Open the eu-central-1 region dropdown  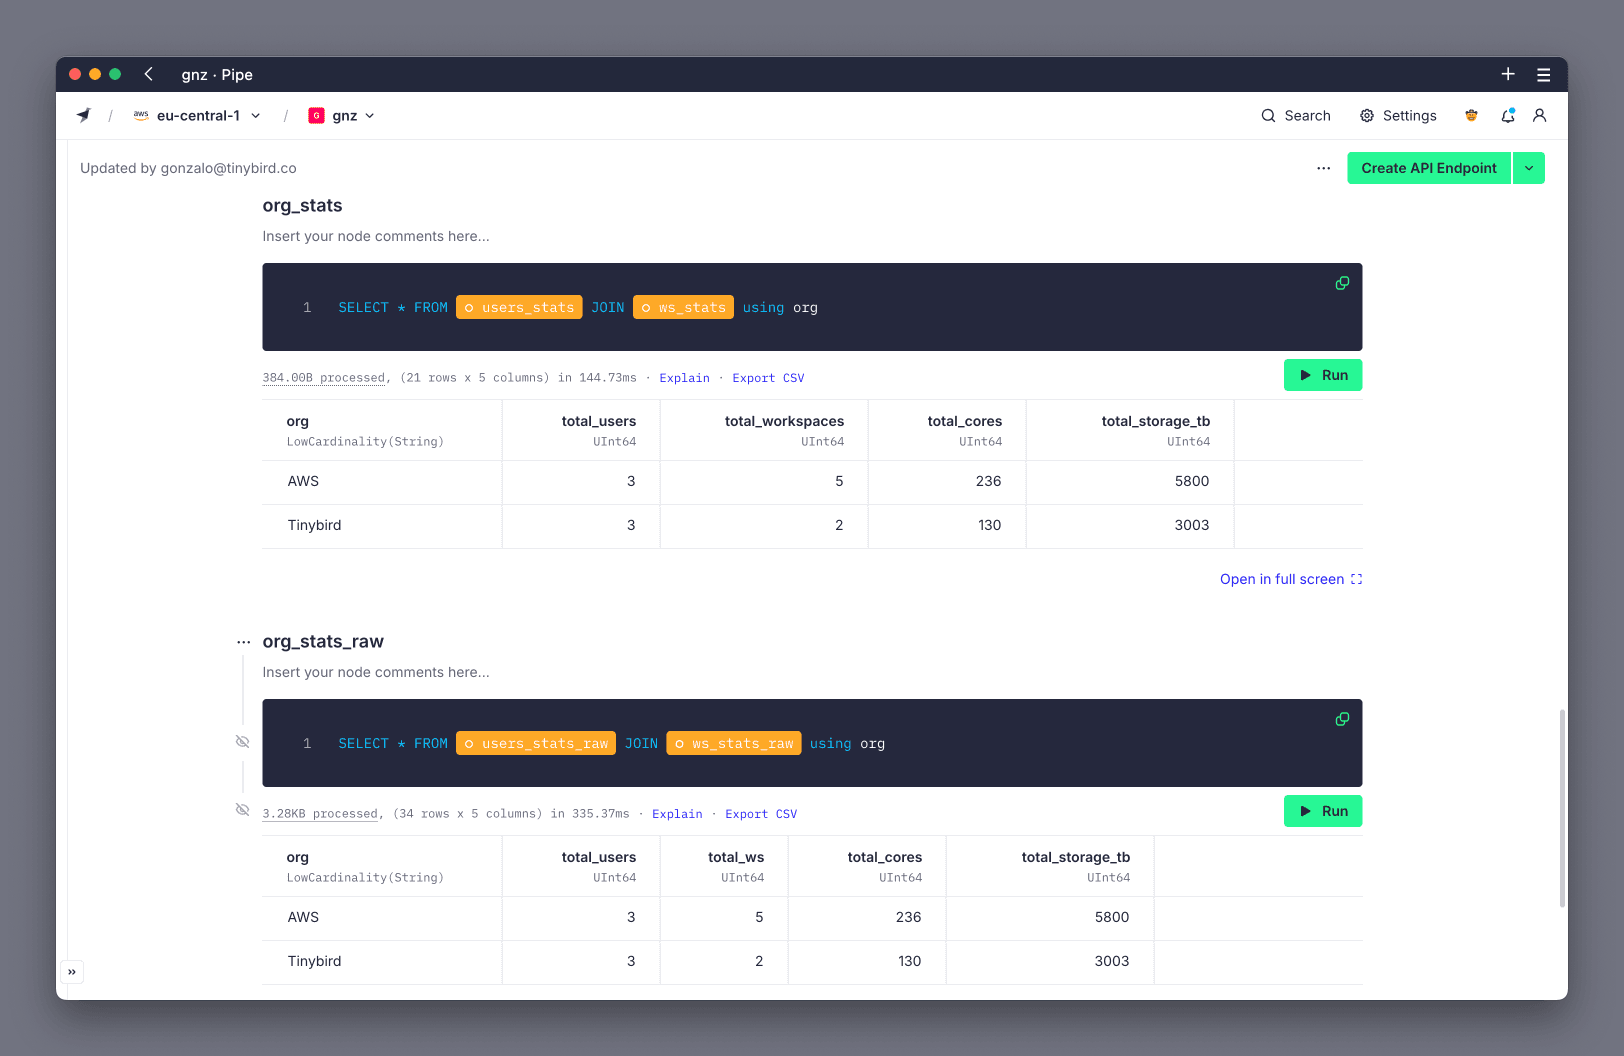point(256,115)
